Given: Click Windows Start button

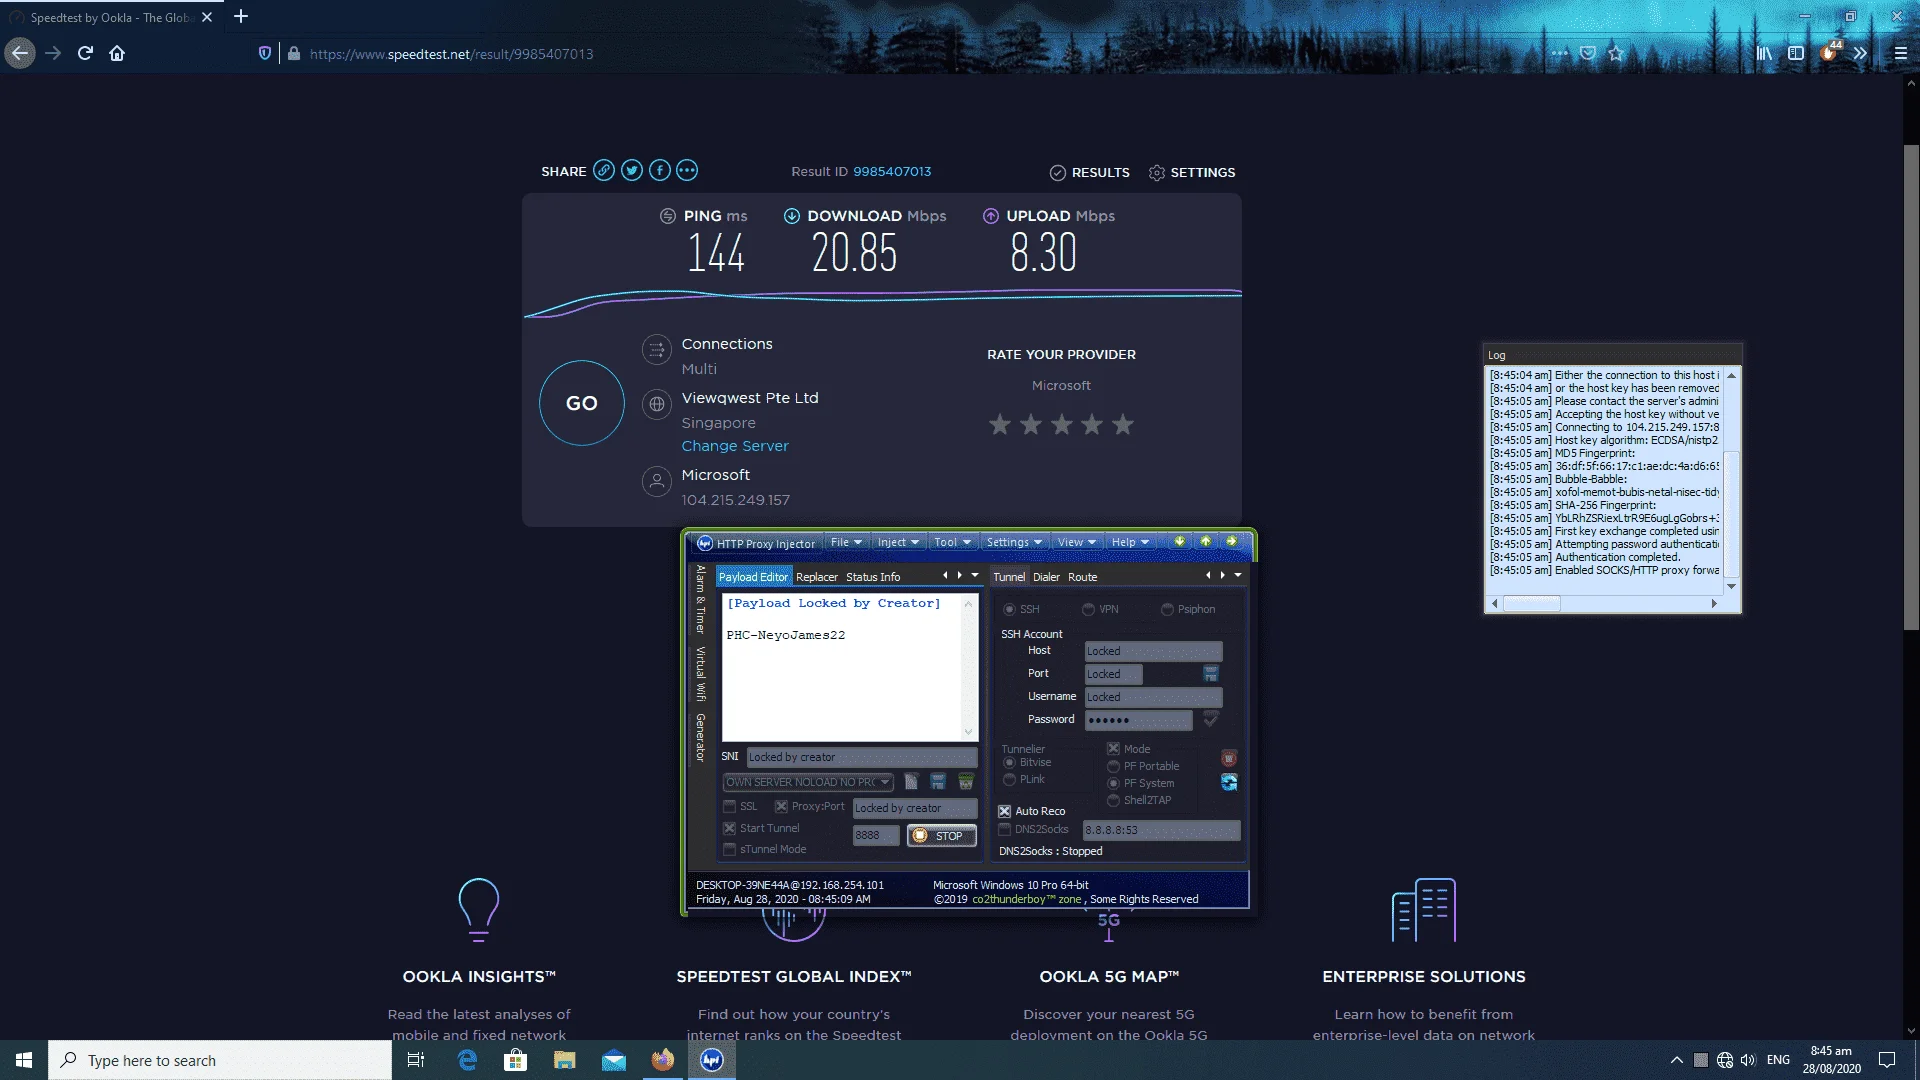Looking at the screenshot, I should coord(24,1060).
